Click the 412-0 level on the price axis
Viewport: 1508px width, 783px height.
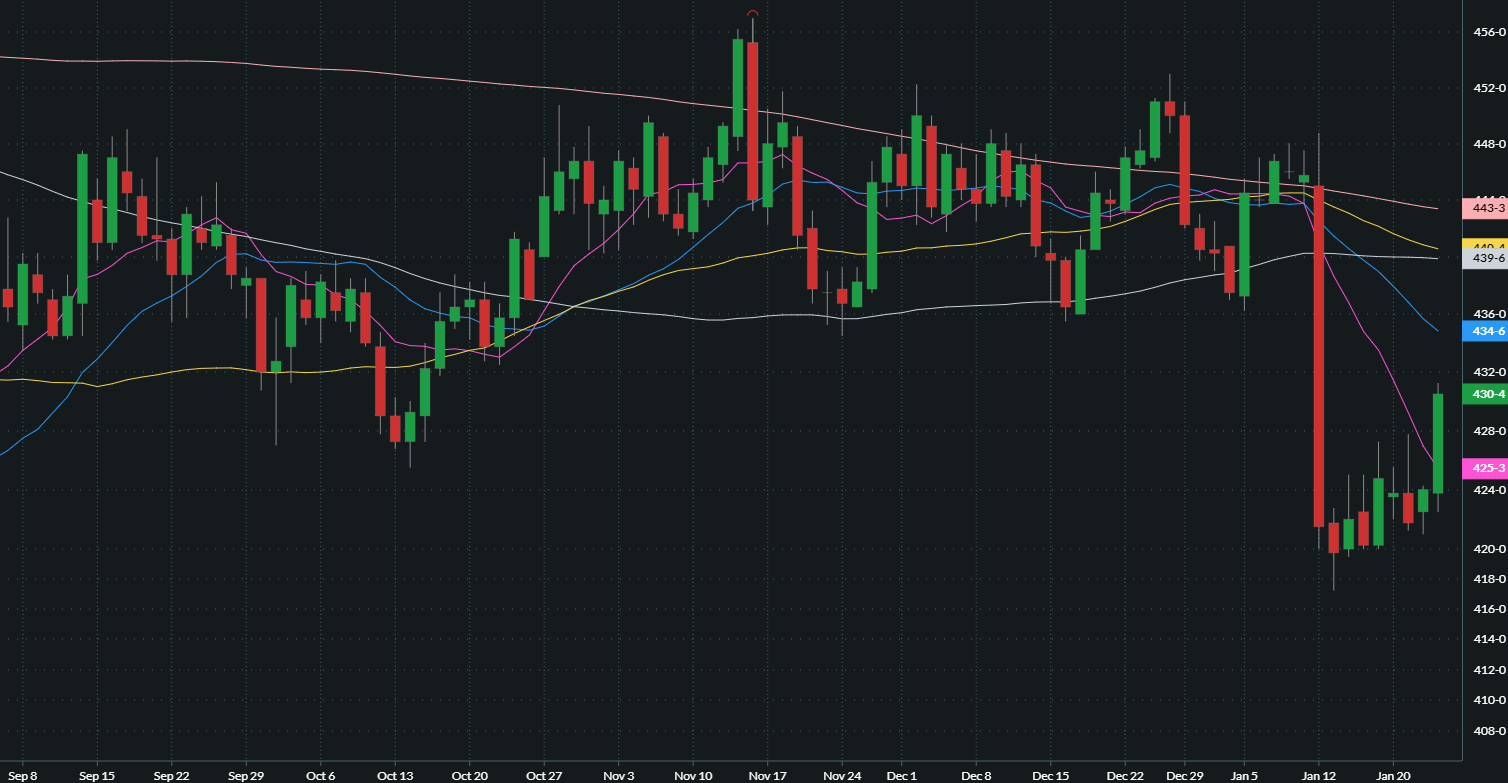[1489, 669]
